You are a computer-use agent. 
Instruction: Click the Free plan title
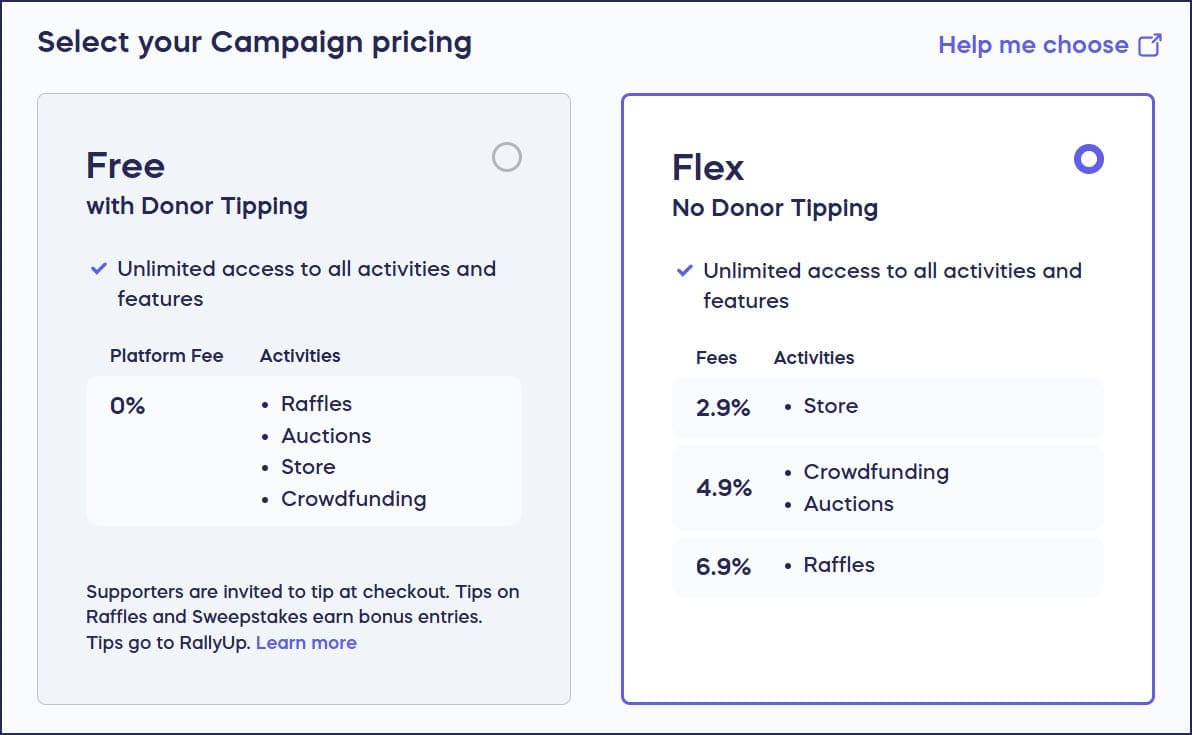126,165
